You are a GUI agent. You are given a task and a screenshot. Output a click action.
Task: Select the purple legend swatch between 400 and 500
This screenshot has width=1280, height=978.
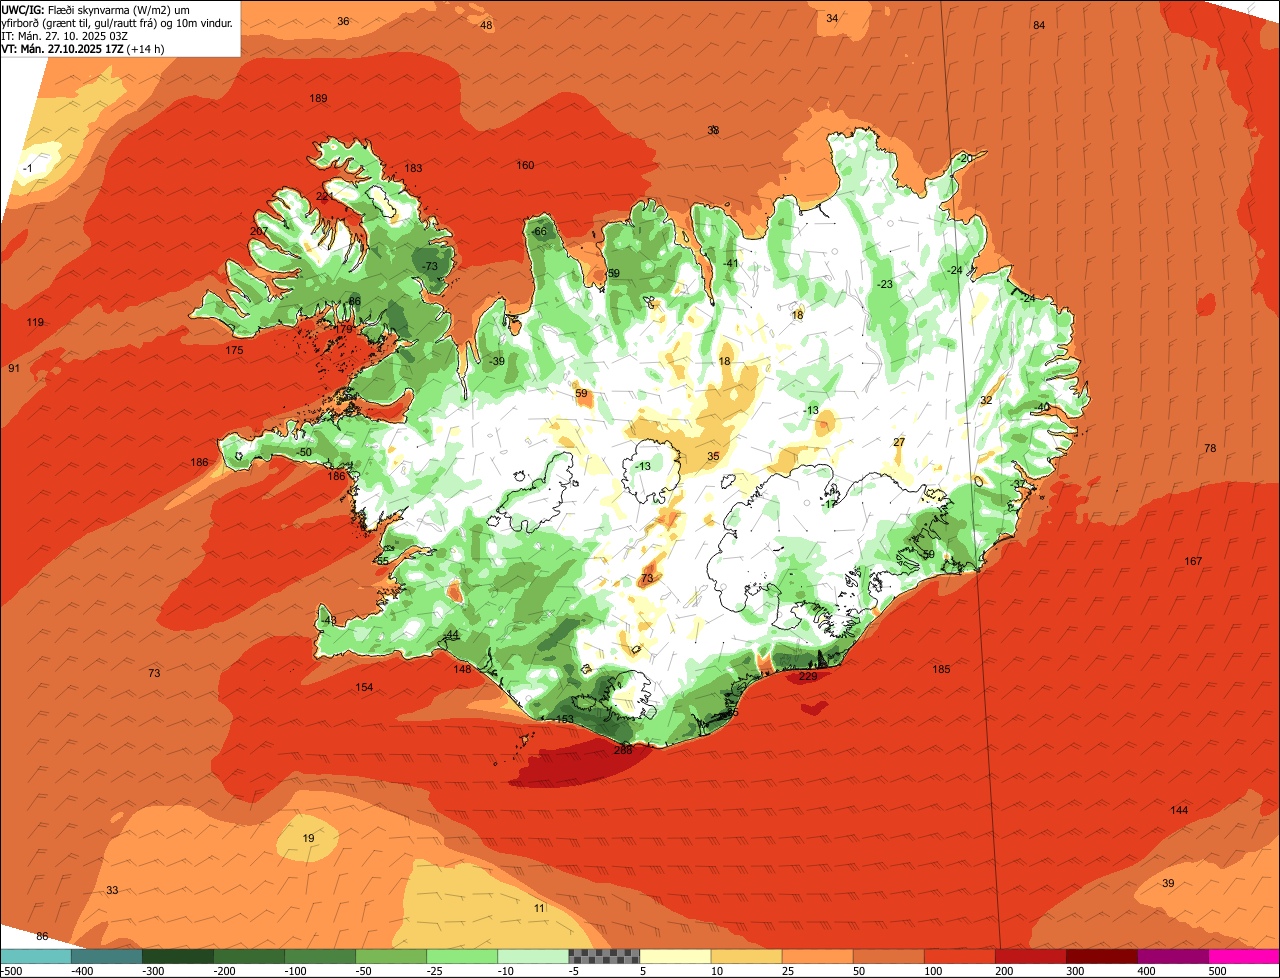tap(1173, 956)
